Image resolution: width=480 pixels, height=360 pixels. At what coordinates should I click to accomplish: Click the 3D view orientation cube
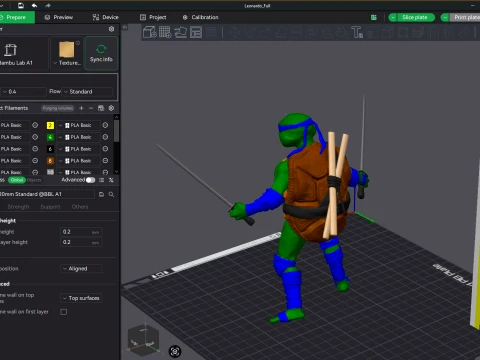coord(143,339)
